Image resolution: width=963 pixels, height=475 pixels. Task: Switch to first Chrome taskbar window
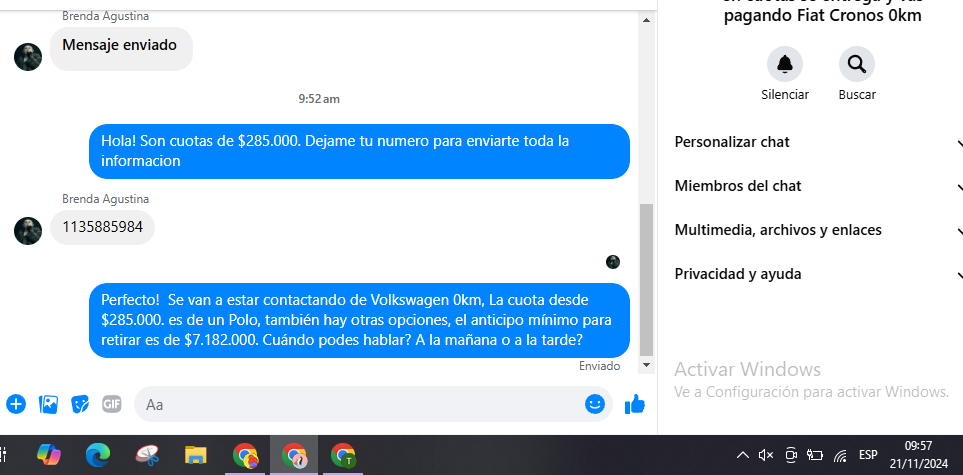(245, 455)
